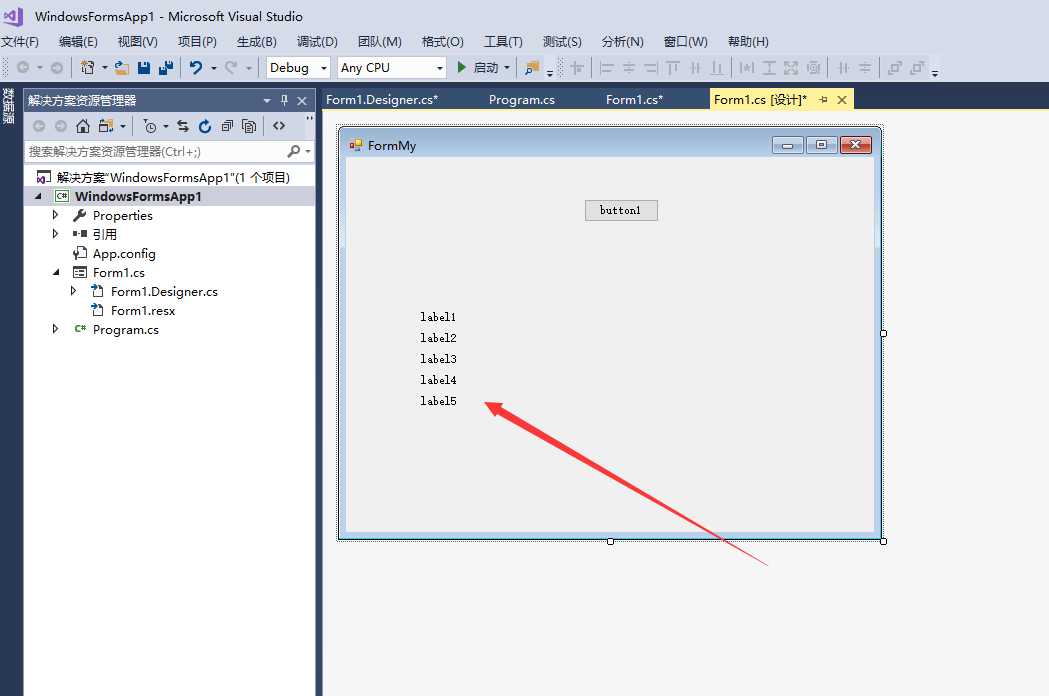Click the Pending Changes Filter clock icon
Viewport: 1049px width, 696px height.
[x=150, y=126]
